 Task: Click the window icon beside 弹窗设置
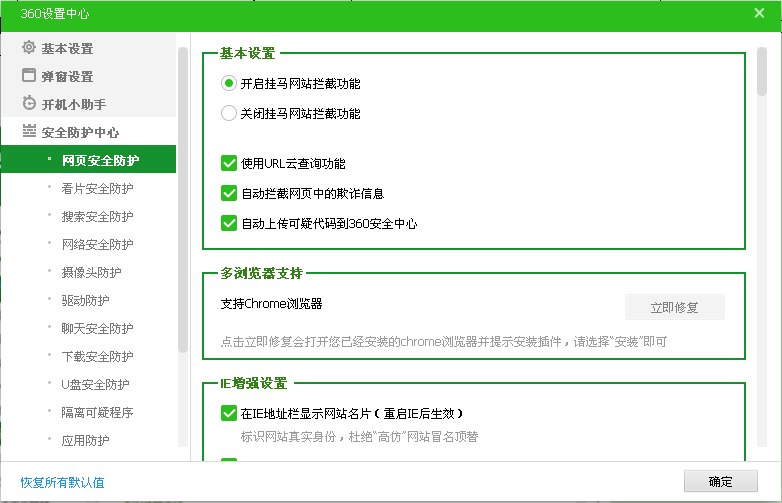[x=29, y=76]
